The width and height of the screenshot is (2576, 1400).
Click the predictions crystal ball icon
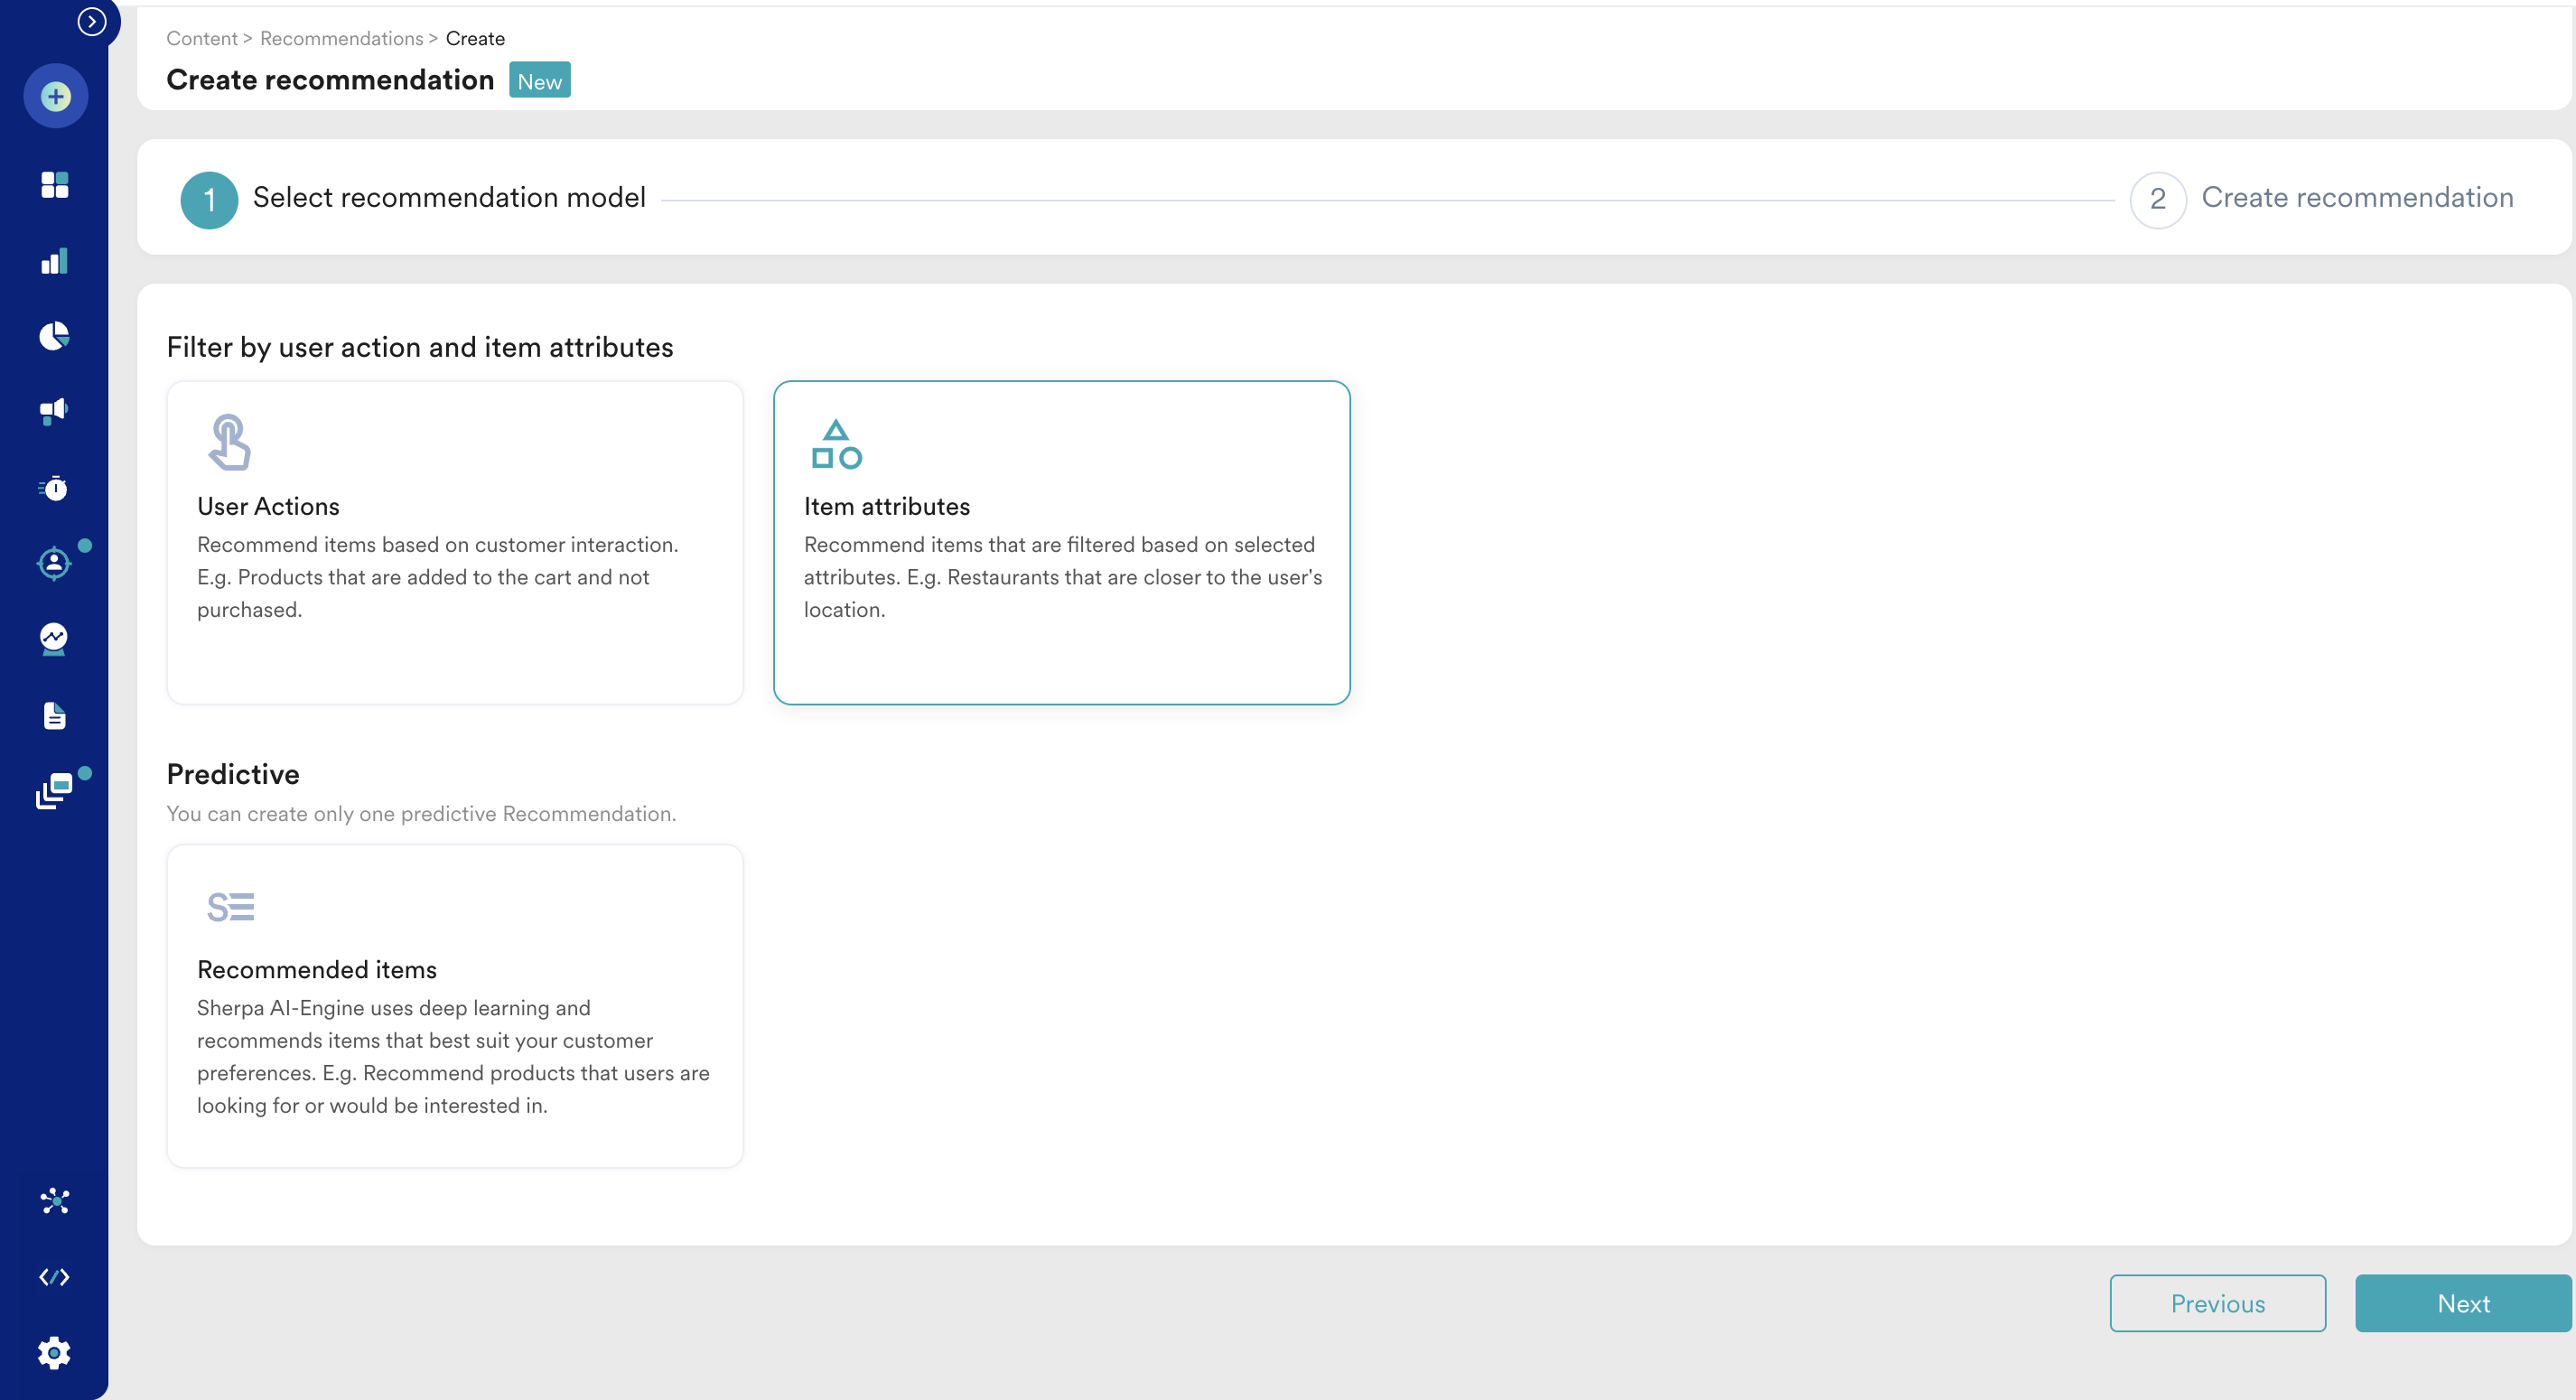pos(55,639)
